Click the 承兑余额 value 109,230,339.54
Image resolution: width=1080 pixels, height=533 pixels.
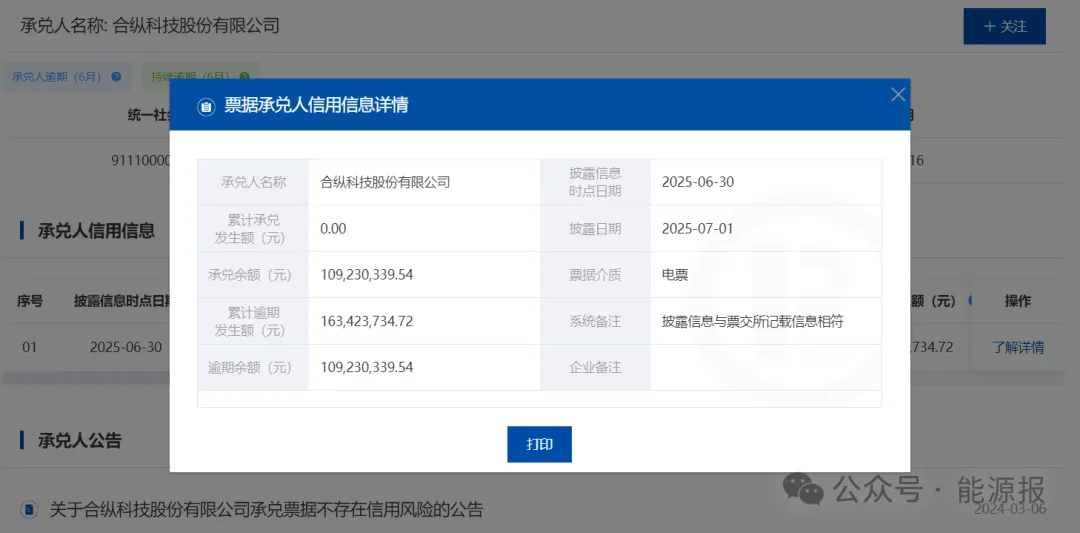[366, 275]
